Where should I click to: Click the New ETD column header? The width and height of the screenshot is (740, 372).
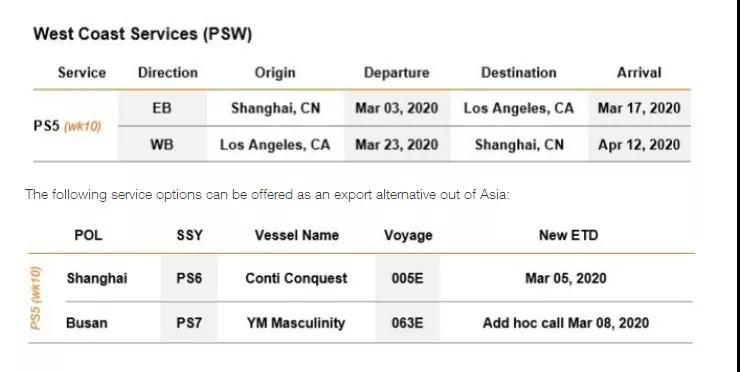pos(568,235)
